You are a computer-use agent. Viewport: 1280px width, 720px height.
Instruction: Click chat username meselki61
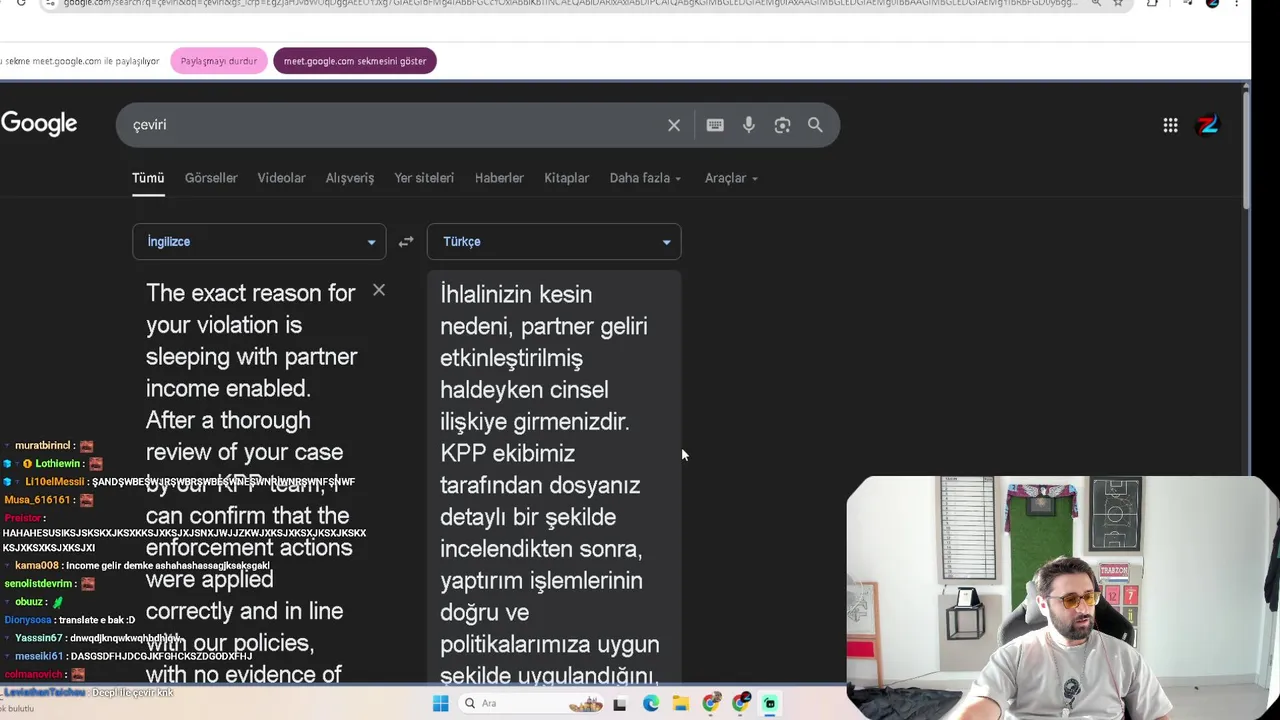pos(38,656)
